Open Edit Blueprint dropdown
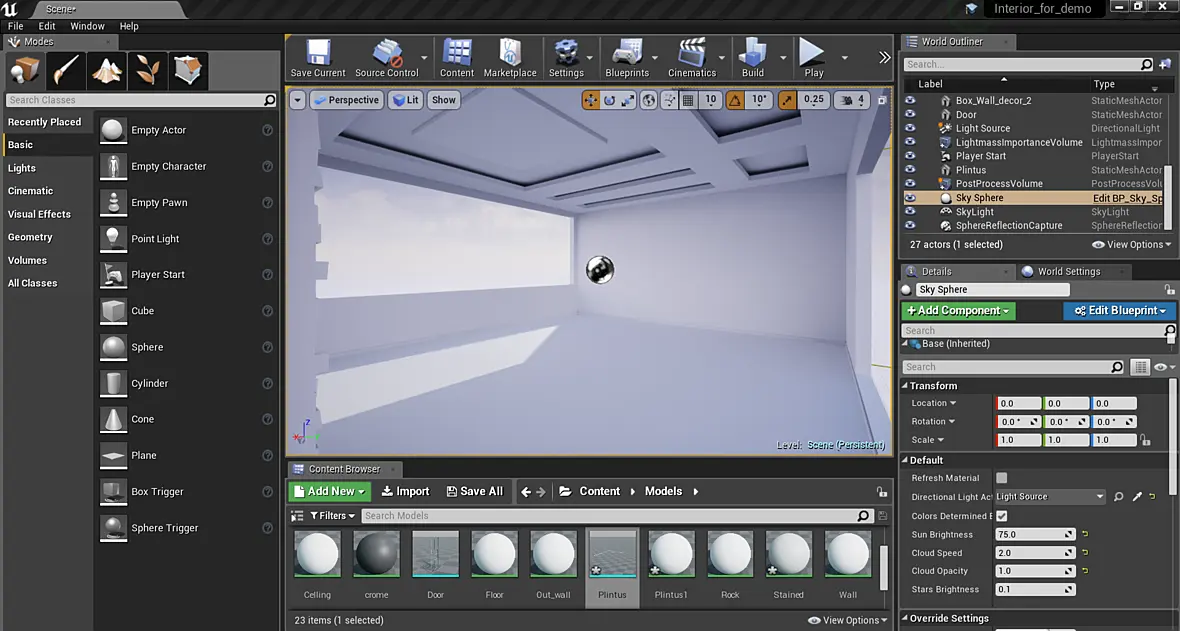The image size is (1180, 631). [x=1120, y=310]
